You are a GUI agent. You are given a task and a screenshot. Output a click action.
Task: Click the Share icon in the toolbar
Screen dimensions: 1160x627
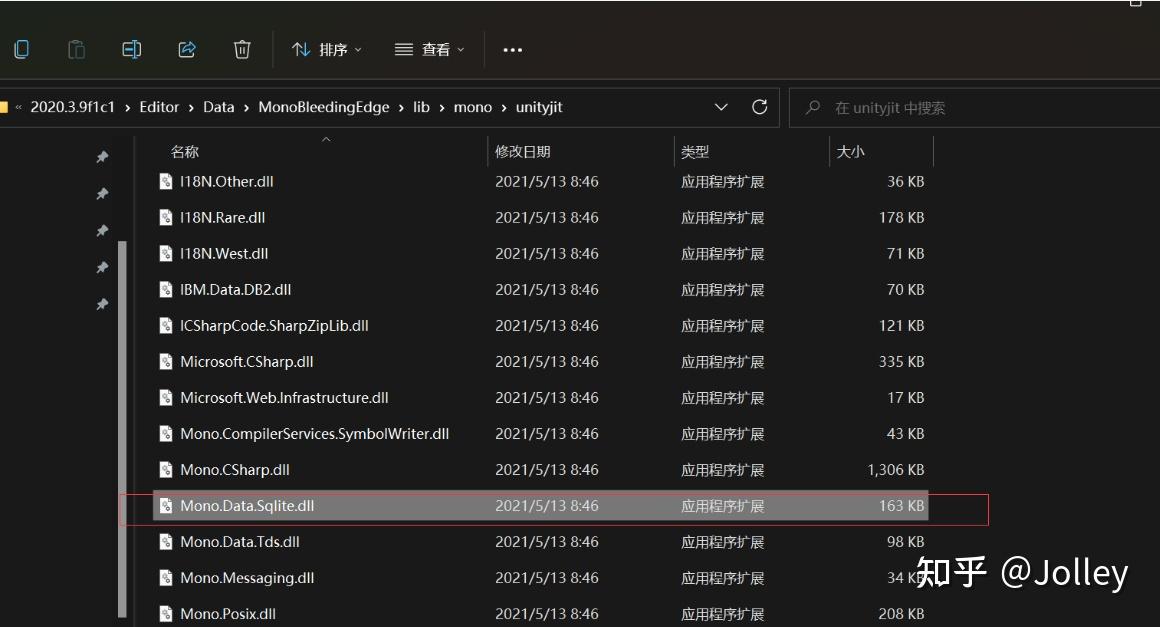pos(187,49)
